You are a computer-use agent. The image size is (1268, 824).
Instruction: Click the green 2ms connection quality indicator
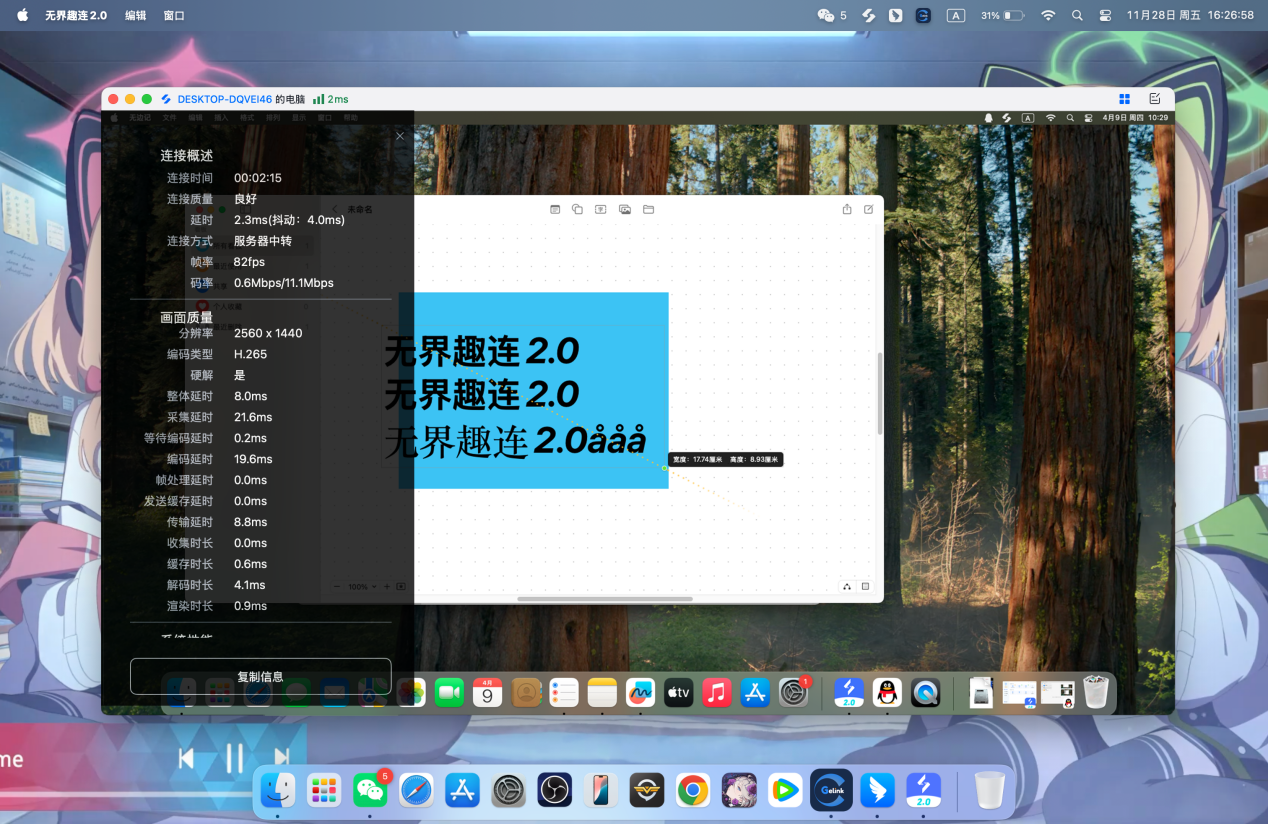tap(331, 98)
